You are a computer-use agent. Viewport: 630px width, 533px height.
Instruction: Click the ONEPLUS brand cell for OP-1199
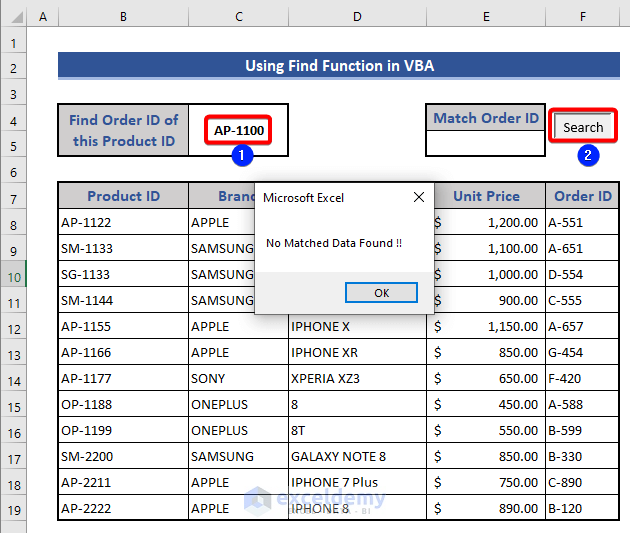pos(238,430)
